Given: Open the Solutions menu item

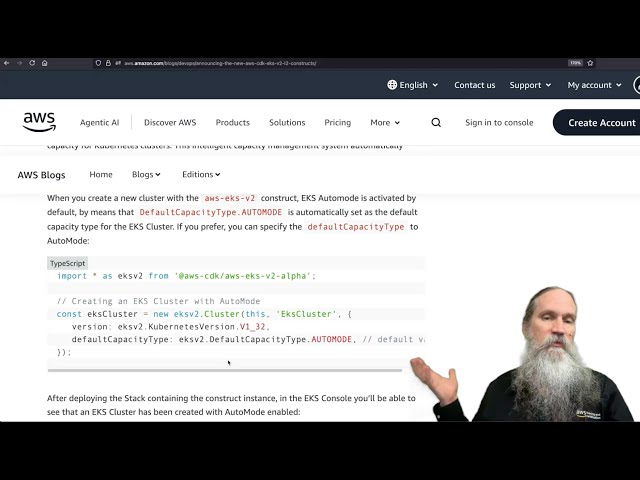Looking at the screenshot, I should point(287,122).
